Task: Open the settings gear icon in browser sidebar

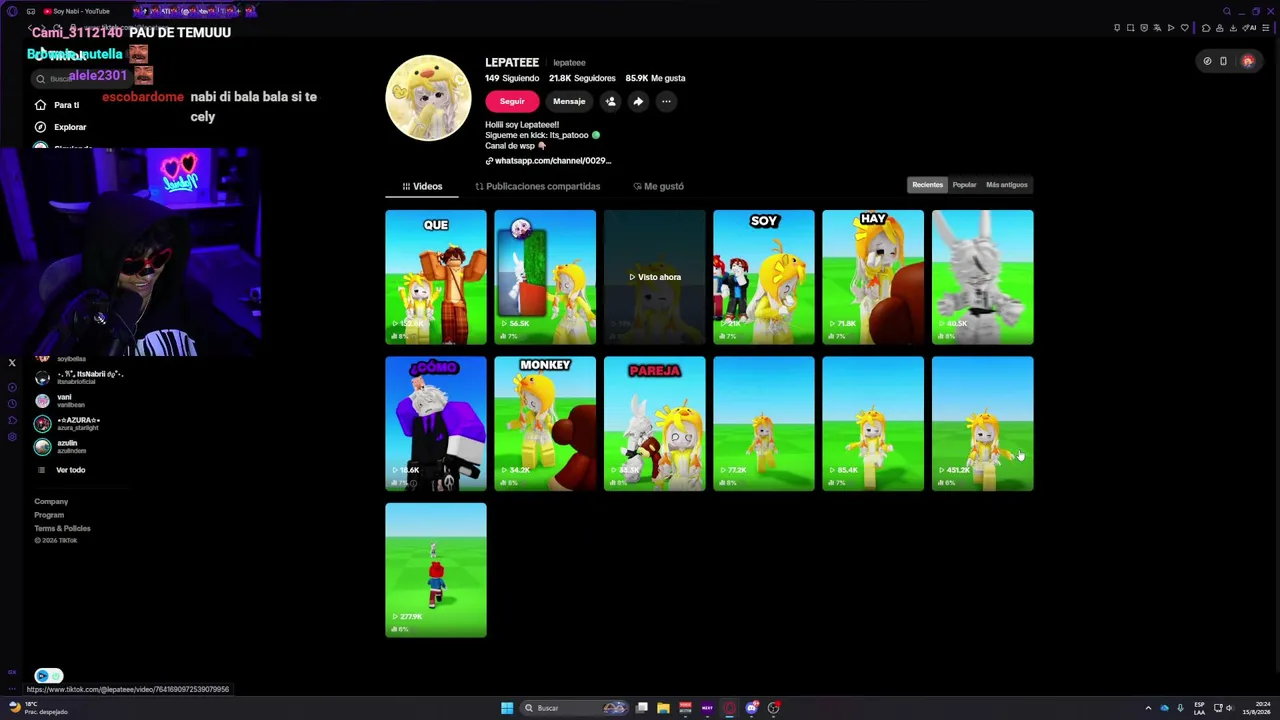Action: [x=12, y=436]
